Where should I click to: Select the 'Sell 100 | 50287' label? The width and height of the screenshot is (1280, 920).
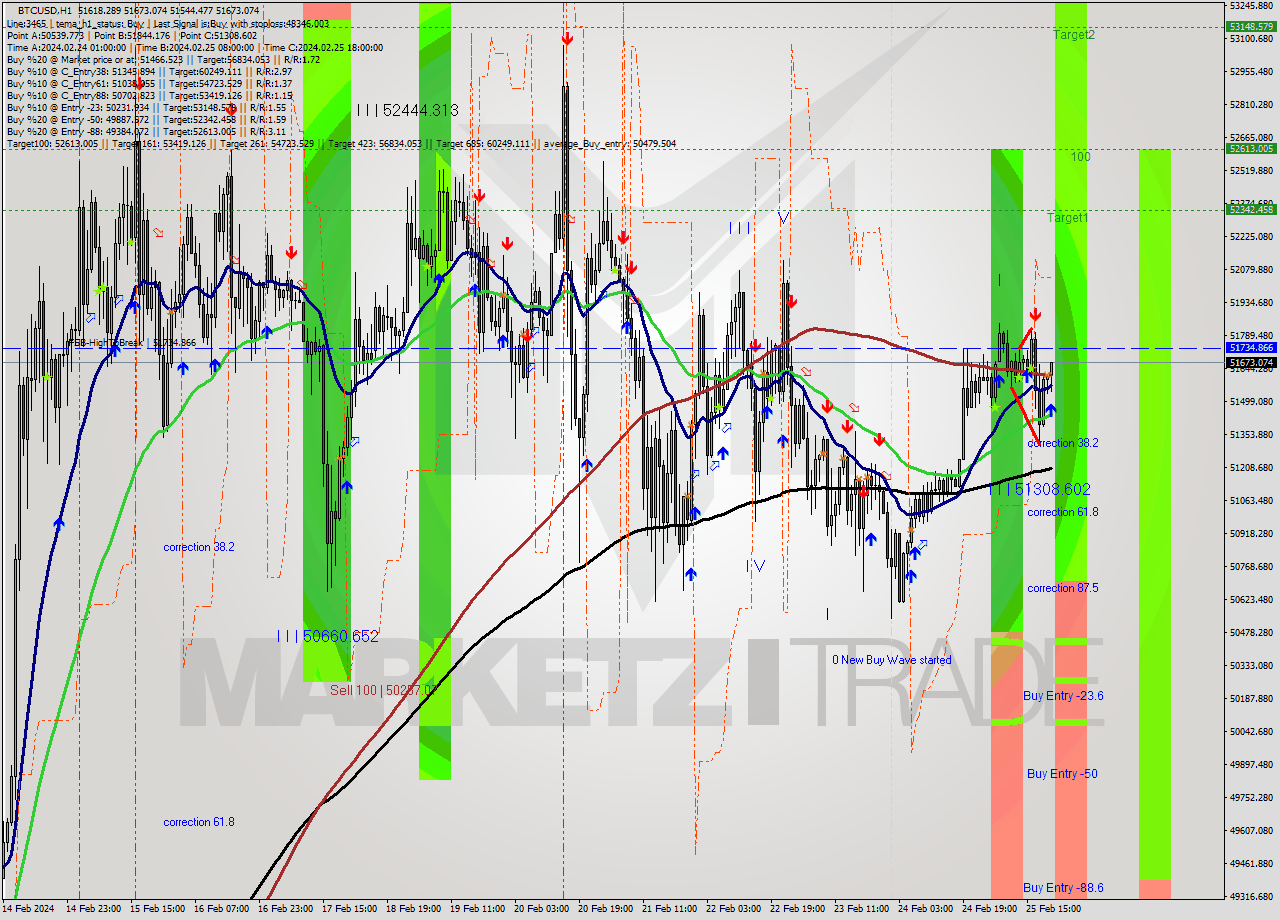tap(383, 690)
